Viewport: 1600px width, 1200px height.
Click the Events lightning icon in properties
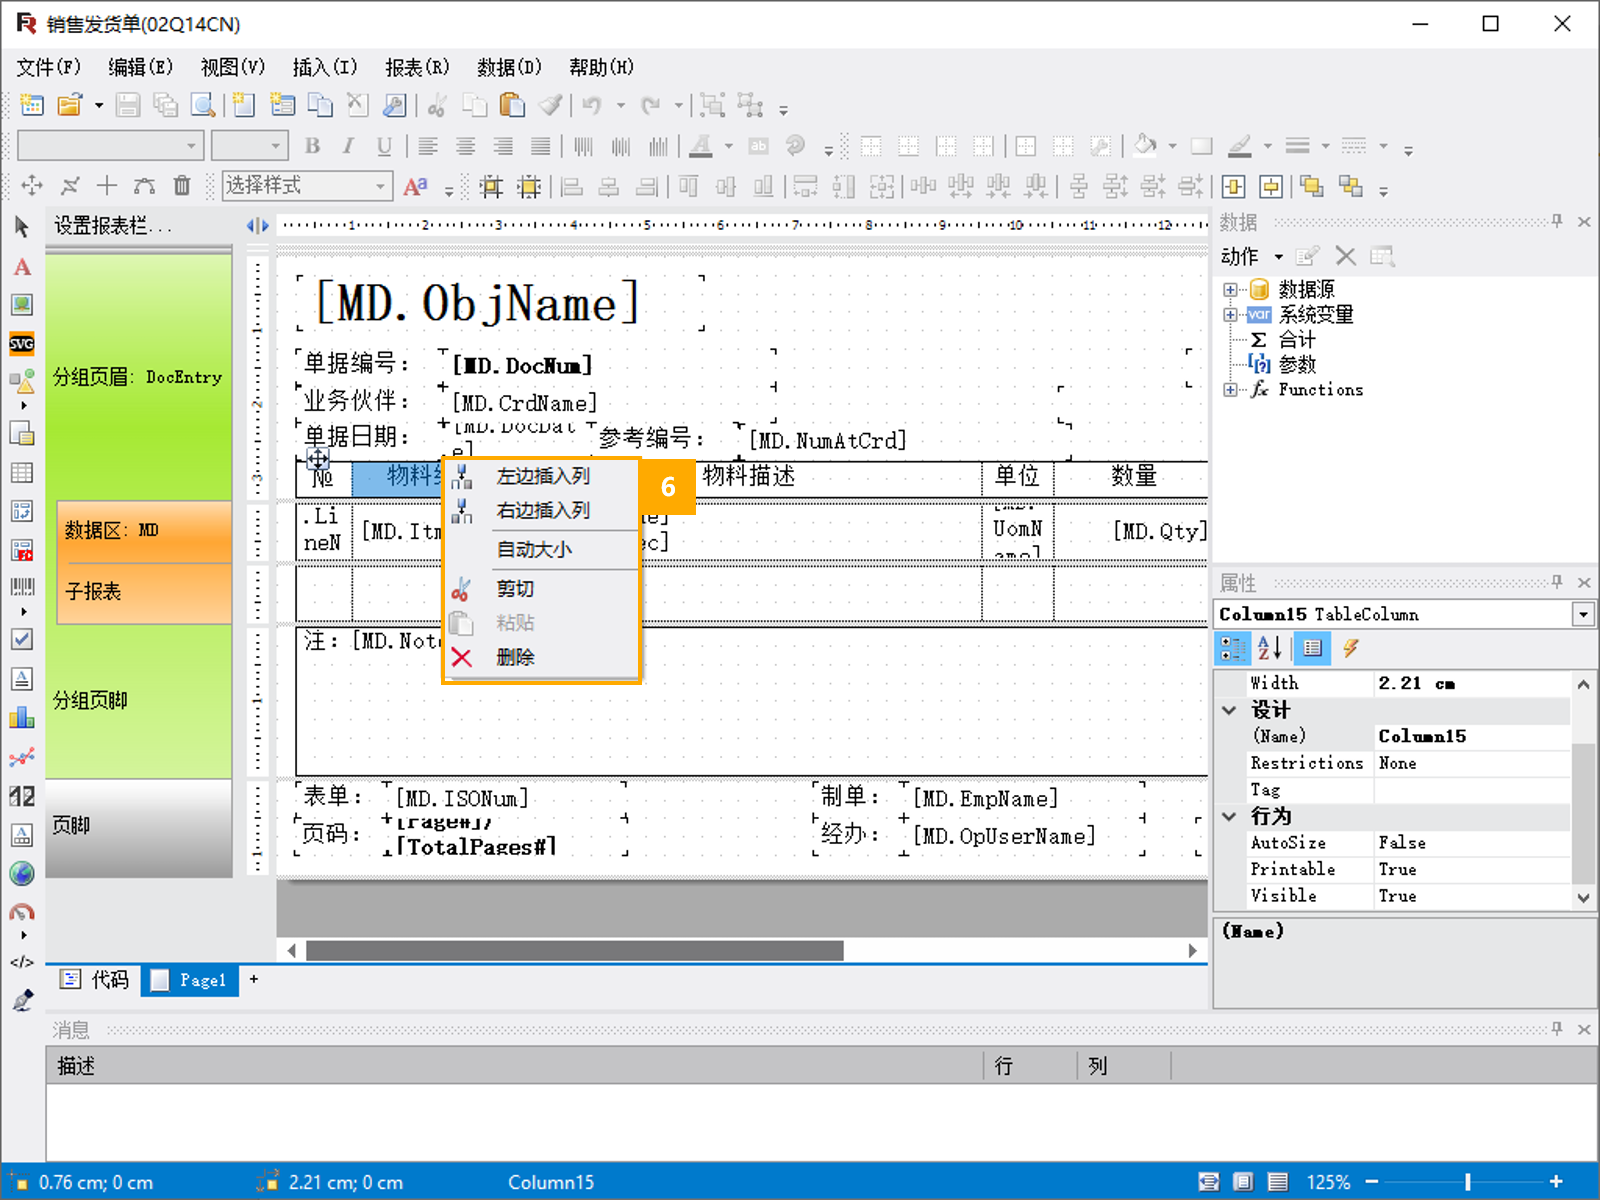(x=1351, y=648)
